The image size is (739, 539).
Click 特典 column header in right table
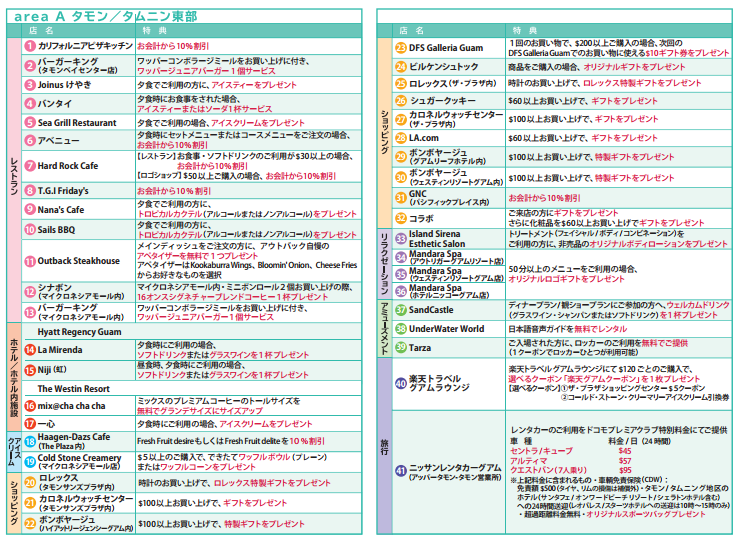click(525, 31)
